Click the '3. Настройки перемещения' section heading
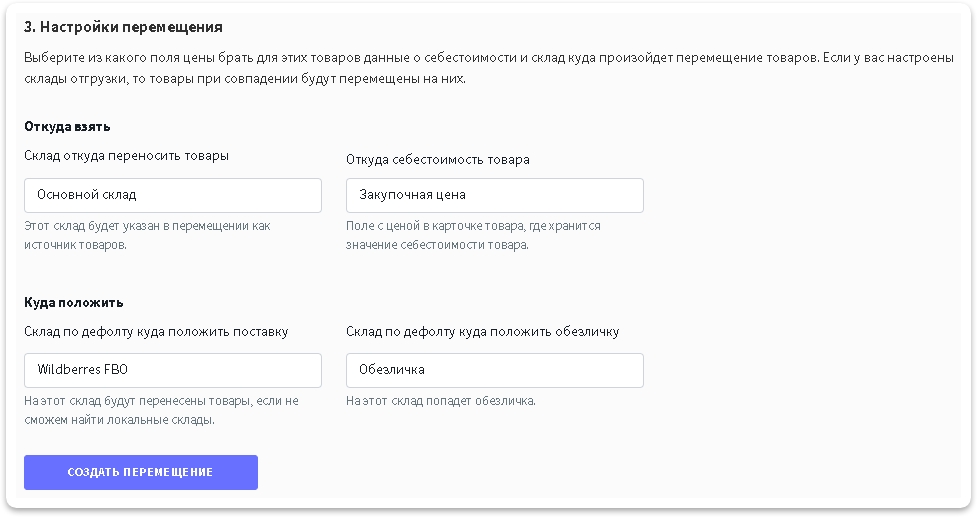 click(x=123, y=26)
